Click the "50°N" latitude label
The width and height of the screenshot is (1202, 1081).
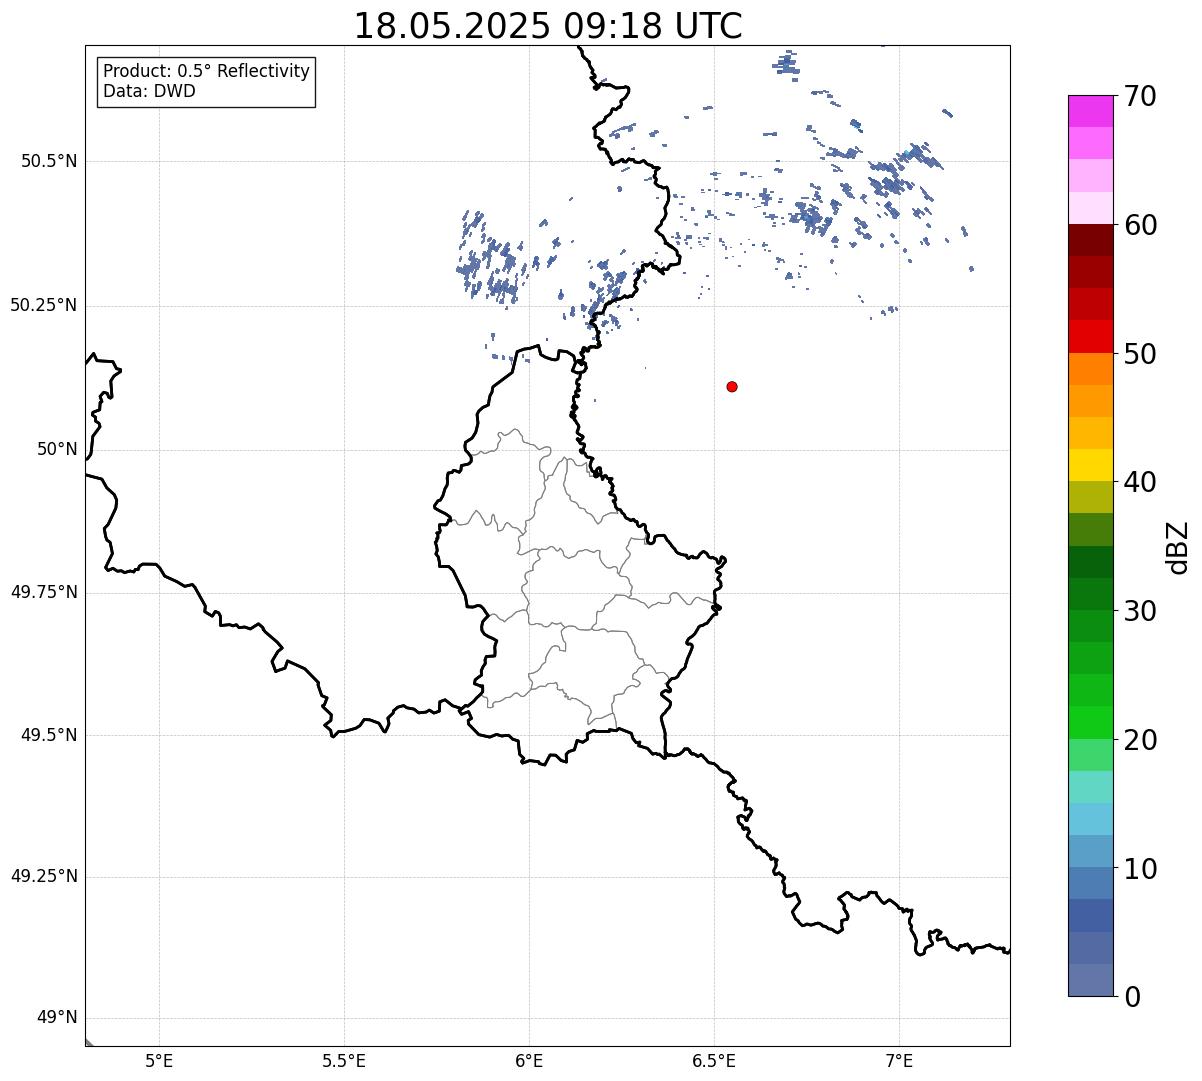coord(57,449)
